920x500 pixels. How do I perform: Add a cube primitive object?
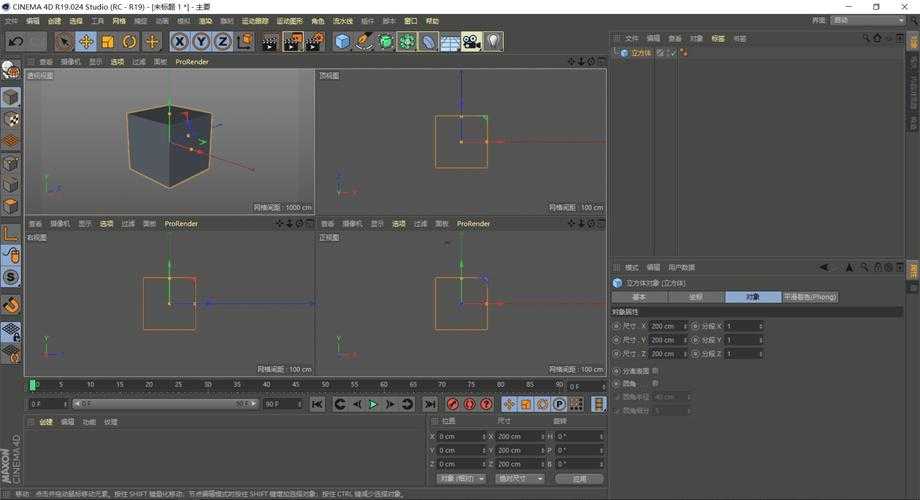pos(343,42)
